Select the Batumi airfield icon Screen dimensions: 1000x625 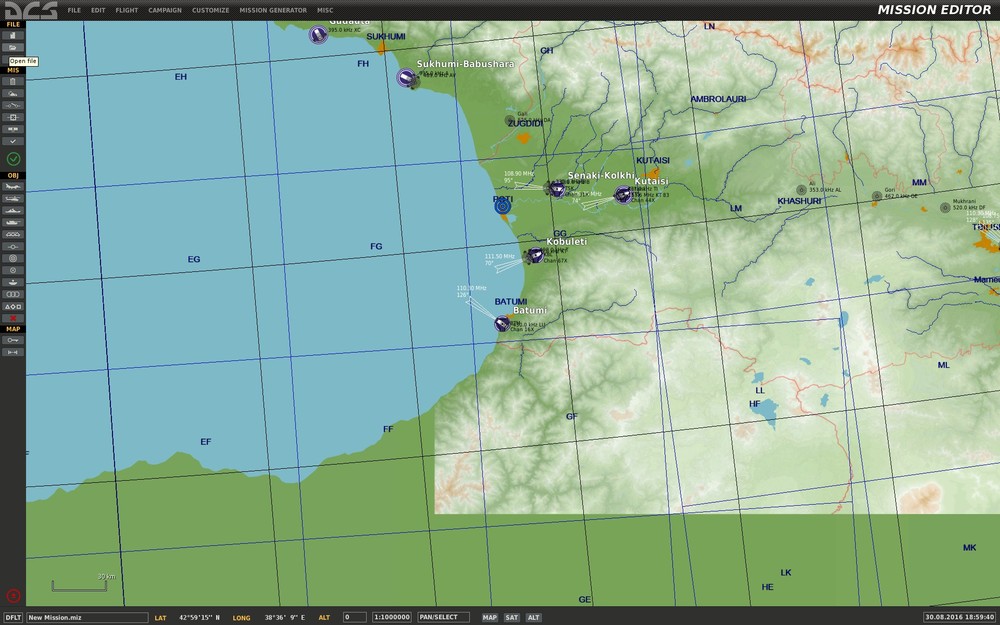point(502,324)
